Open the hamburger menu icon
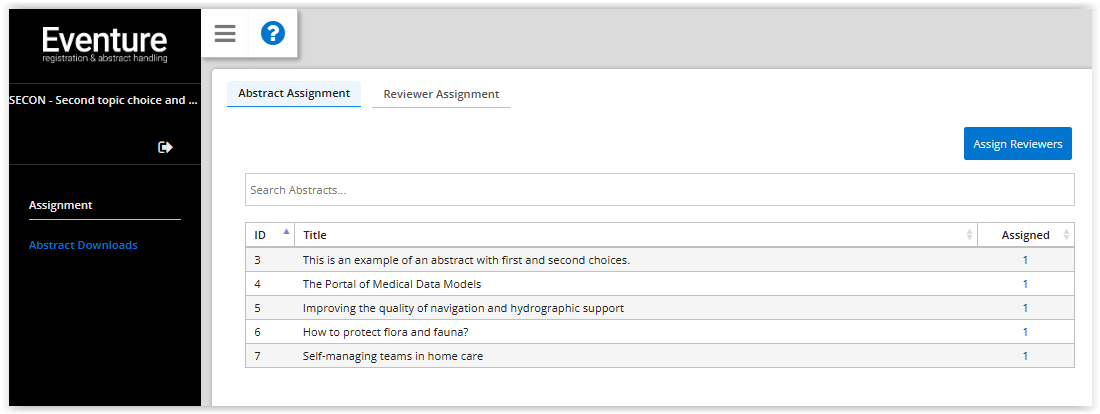The height and width of the screenshot is (414, 1100). click(225, 34)
